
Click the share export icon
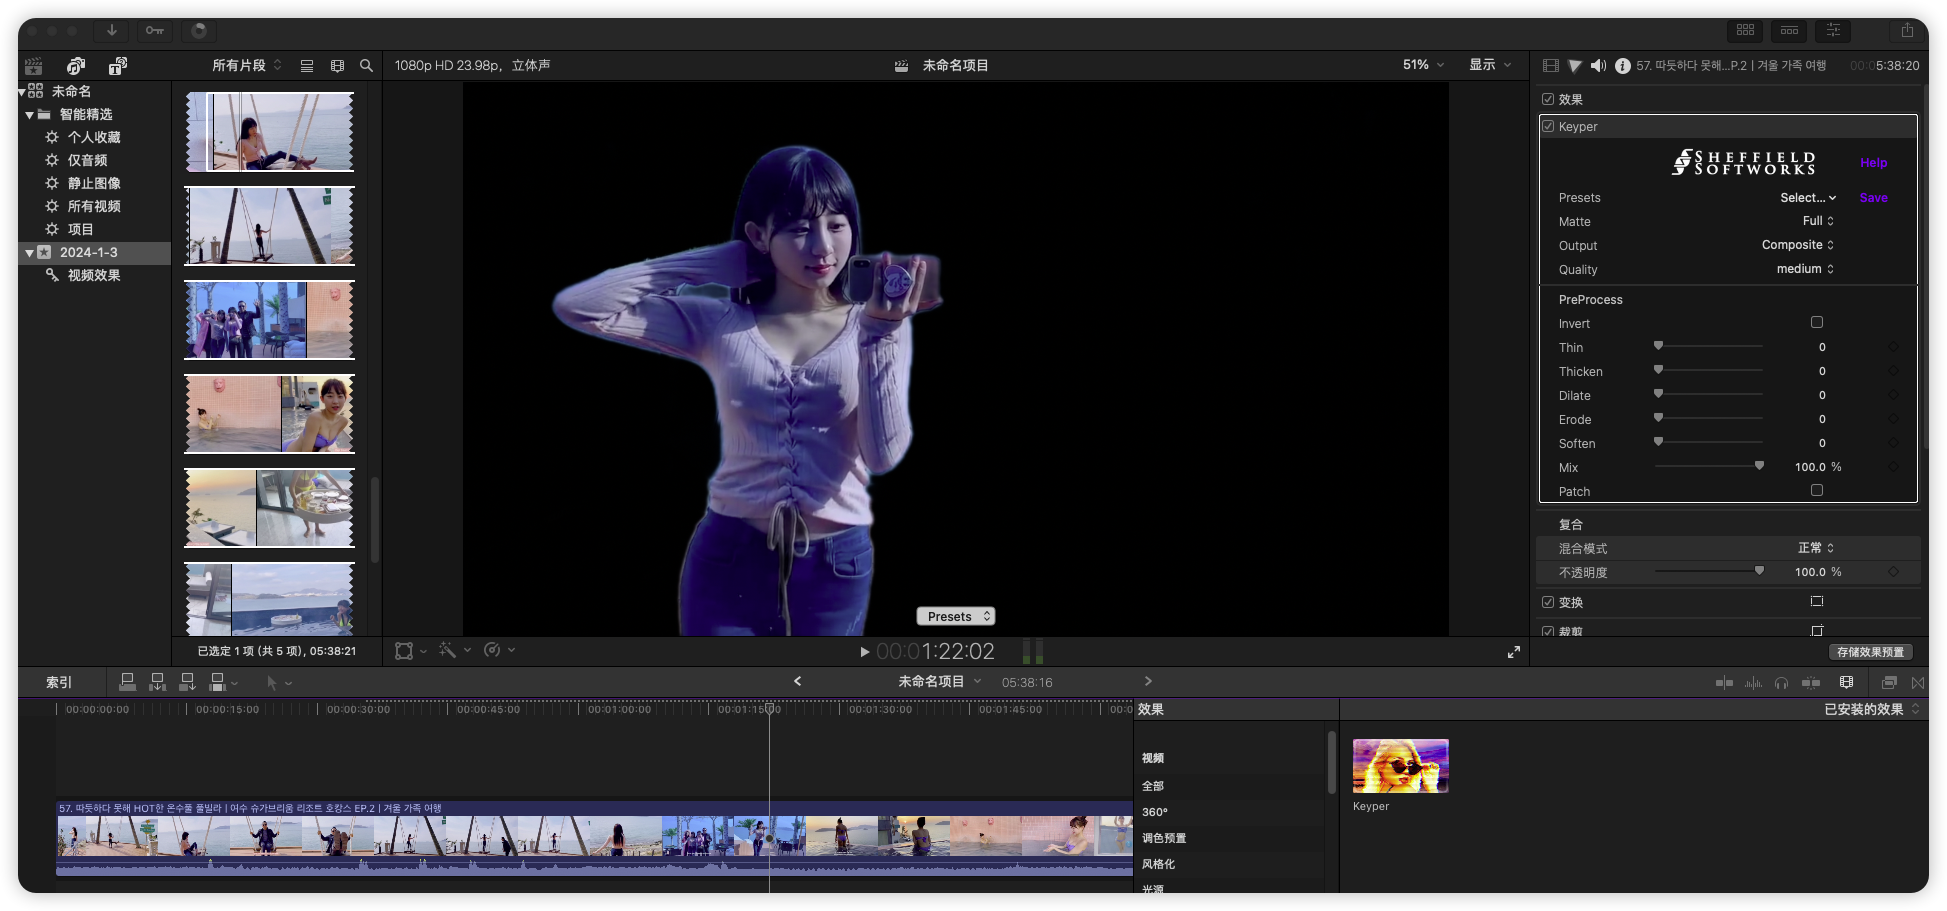pyautogui.click(x=1907, y=31)
